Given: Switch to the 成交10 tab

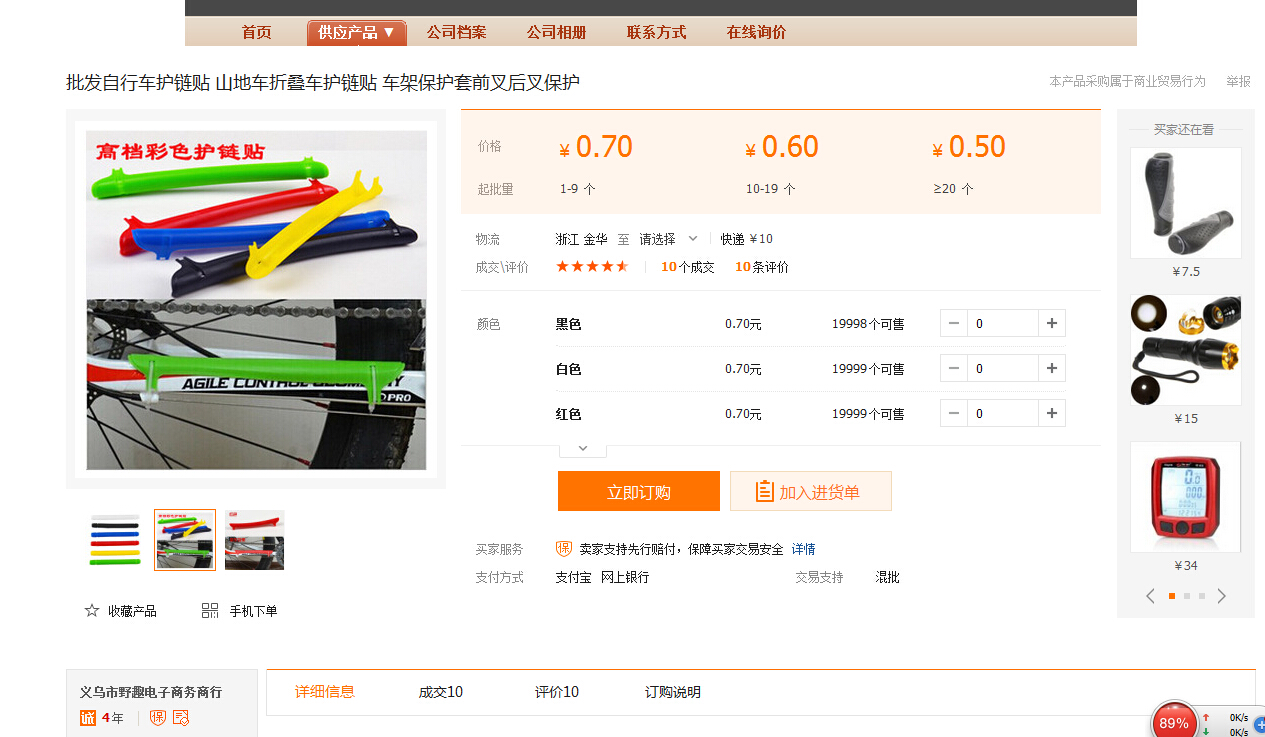Looking at the screenshot, I should click(x=440, y=692).
